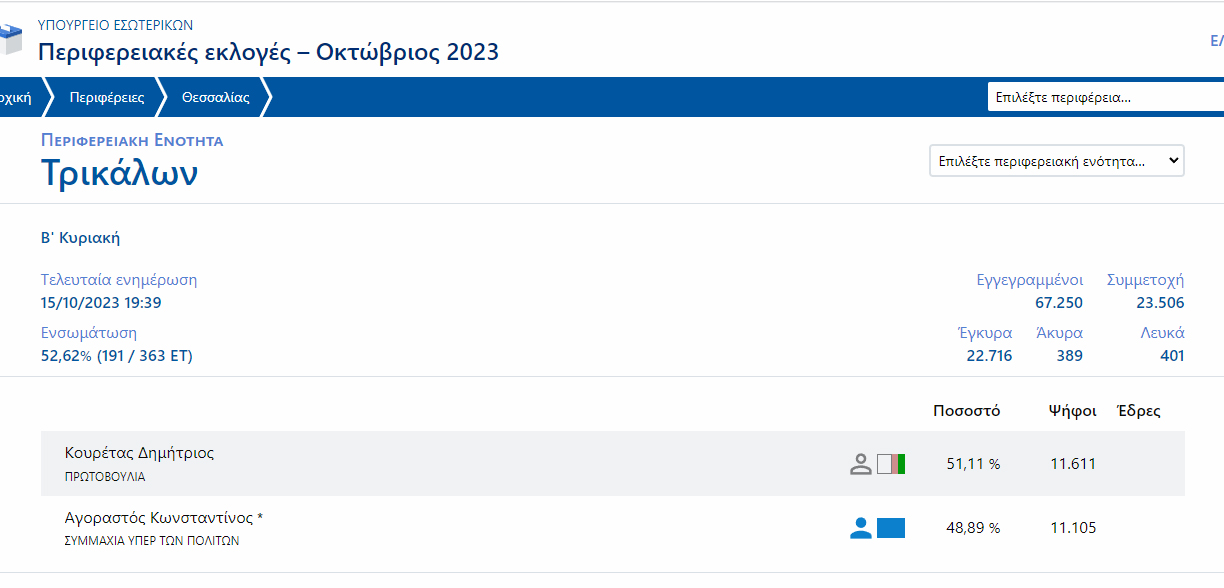Navigate to Θεσσαλίας breadcrumb
This screenshot has width=1224, height=588.
point(216,97)
